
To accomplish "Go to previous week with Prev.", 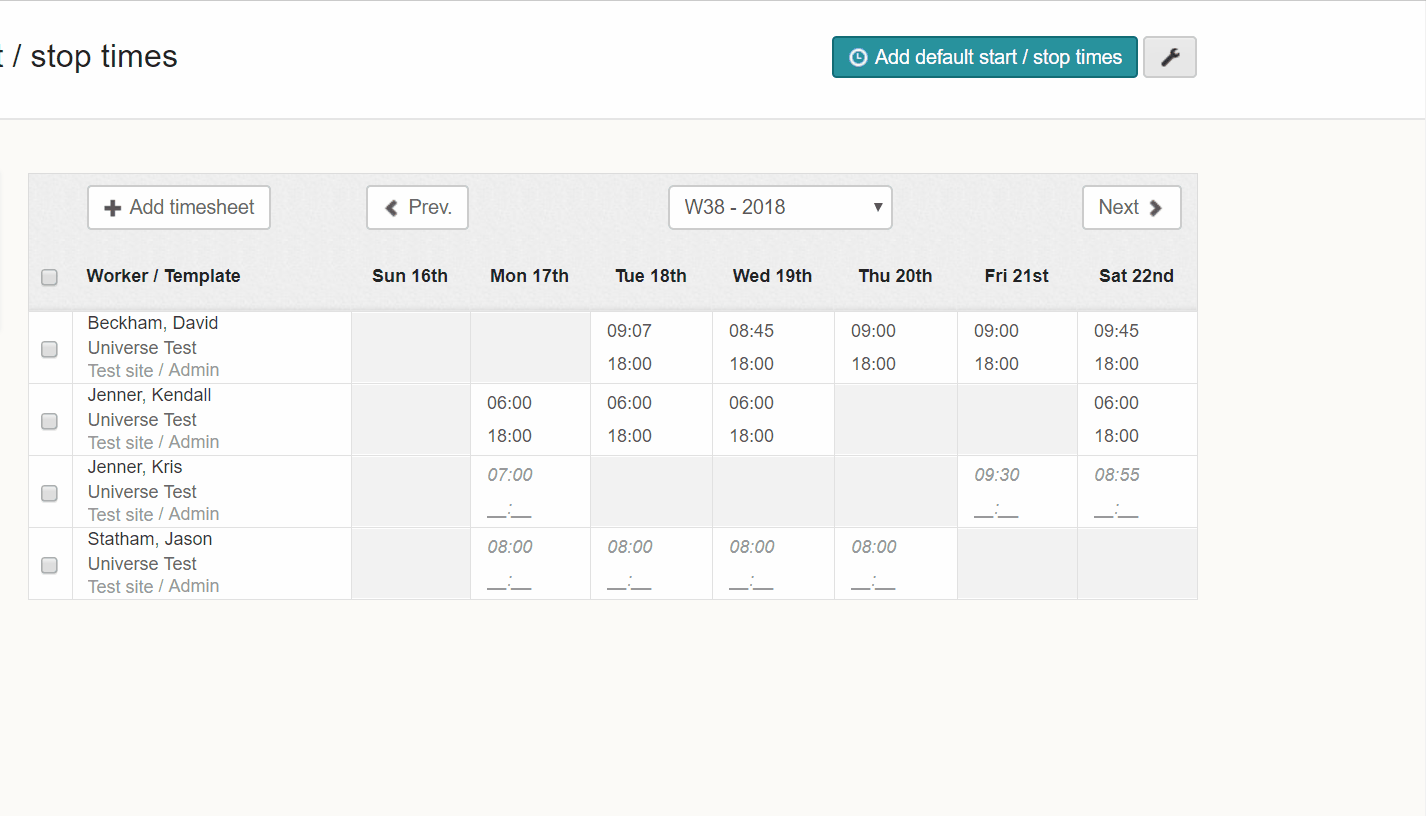I will coord(417,208).
